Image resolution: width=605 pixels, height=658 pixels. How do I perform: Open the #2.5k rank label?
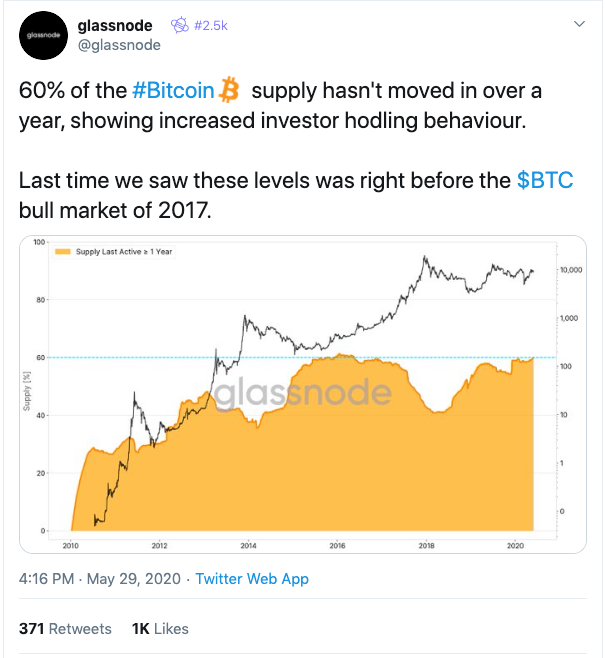tap(211, 26)
